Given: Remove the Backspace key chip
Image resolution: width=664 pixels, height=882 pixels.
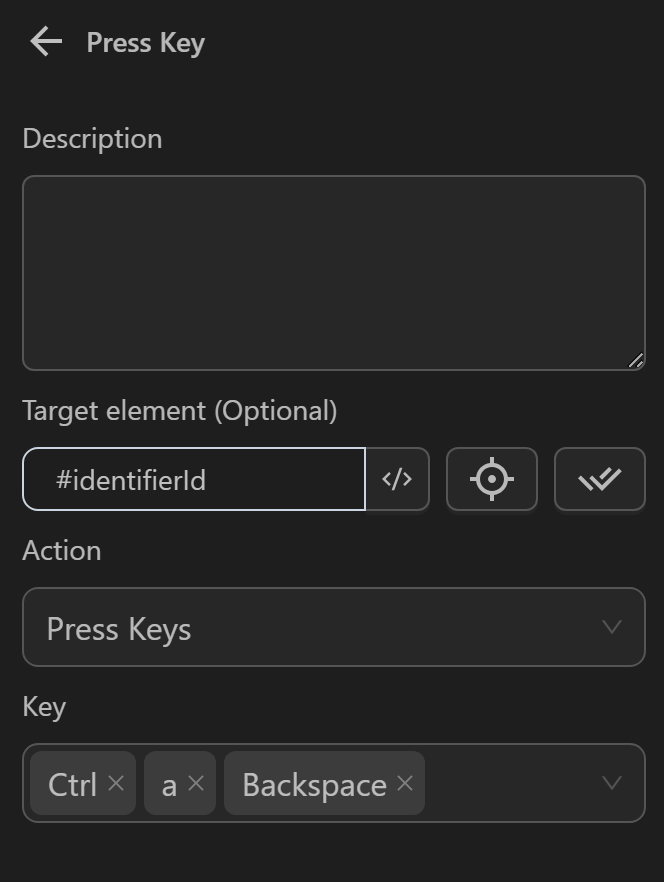Looking at the screenshot, I should [405, 783].
